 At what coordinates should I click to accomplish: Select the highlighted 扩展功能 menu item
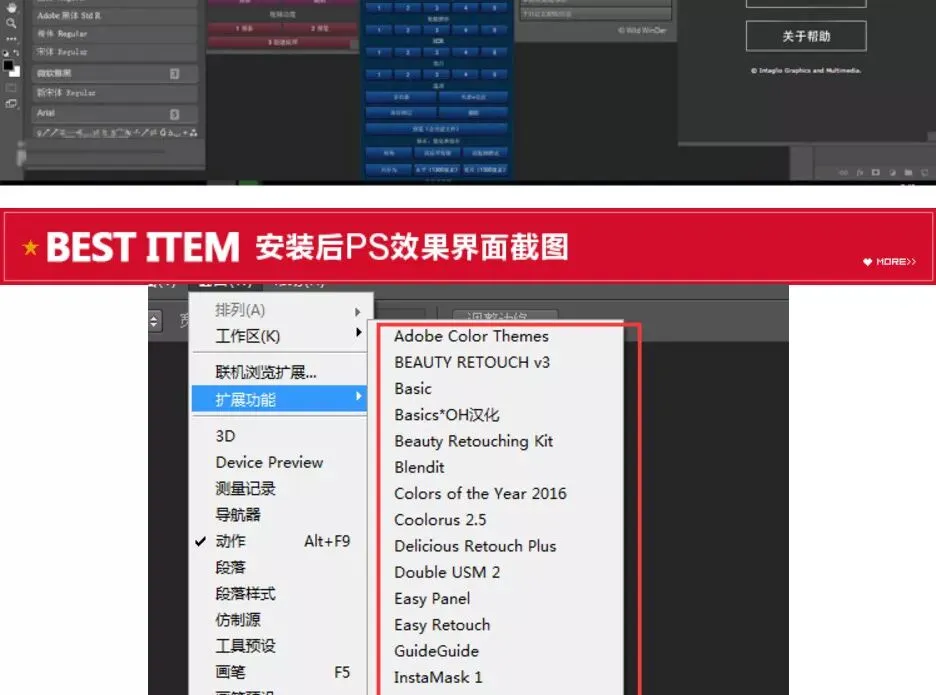point(279,399)
